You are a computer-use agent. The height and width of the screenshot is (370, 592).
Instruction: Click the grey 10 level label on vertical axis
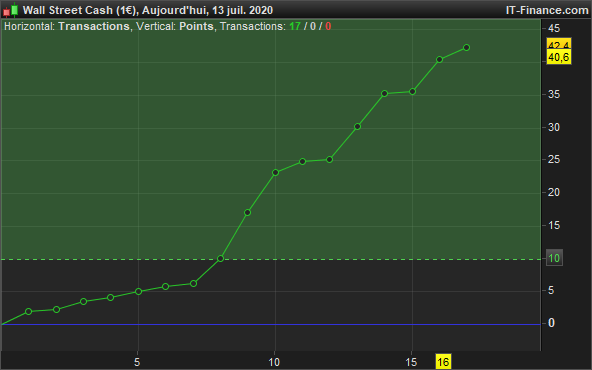coord(554,258)
